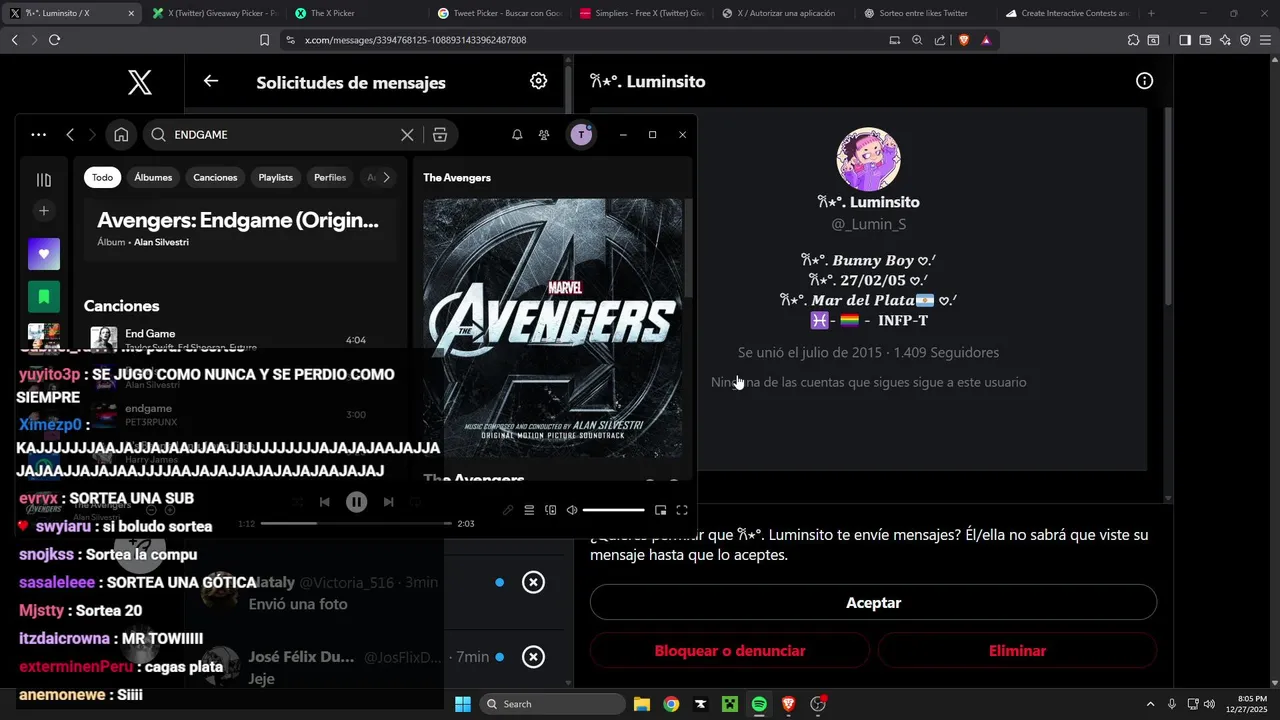This screenshot has width=1280, height=720.
Task: Open Liked Songs in Spotify sidebar
Action: tap(44, 254)
